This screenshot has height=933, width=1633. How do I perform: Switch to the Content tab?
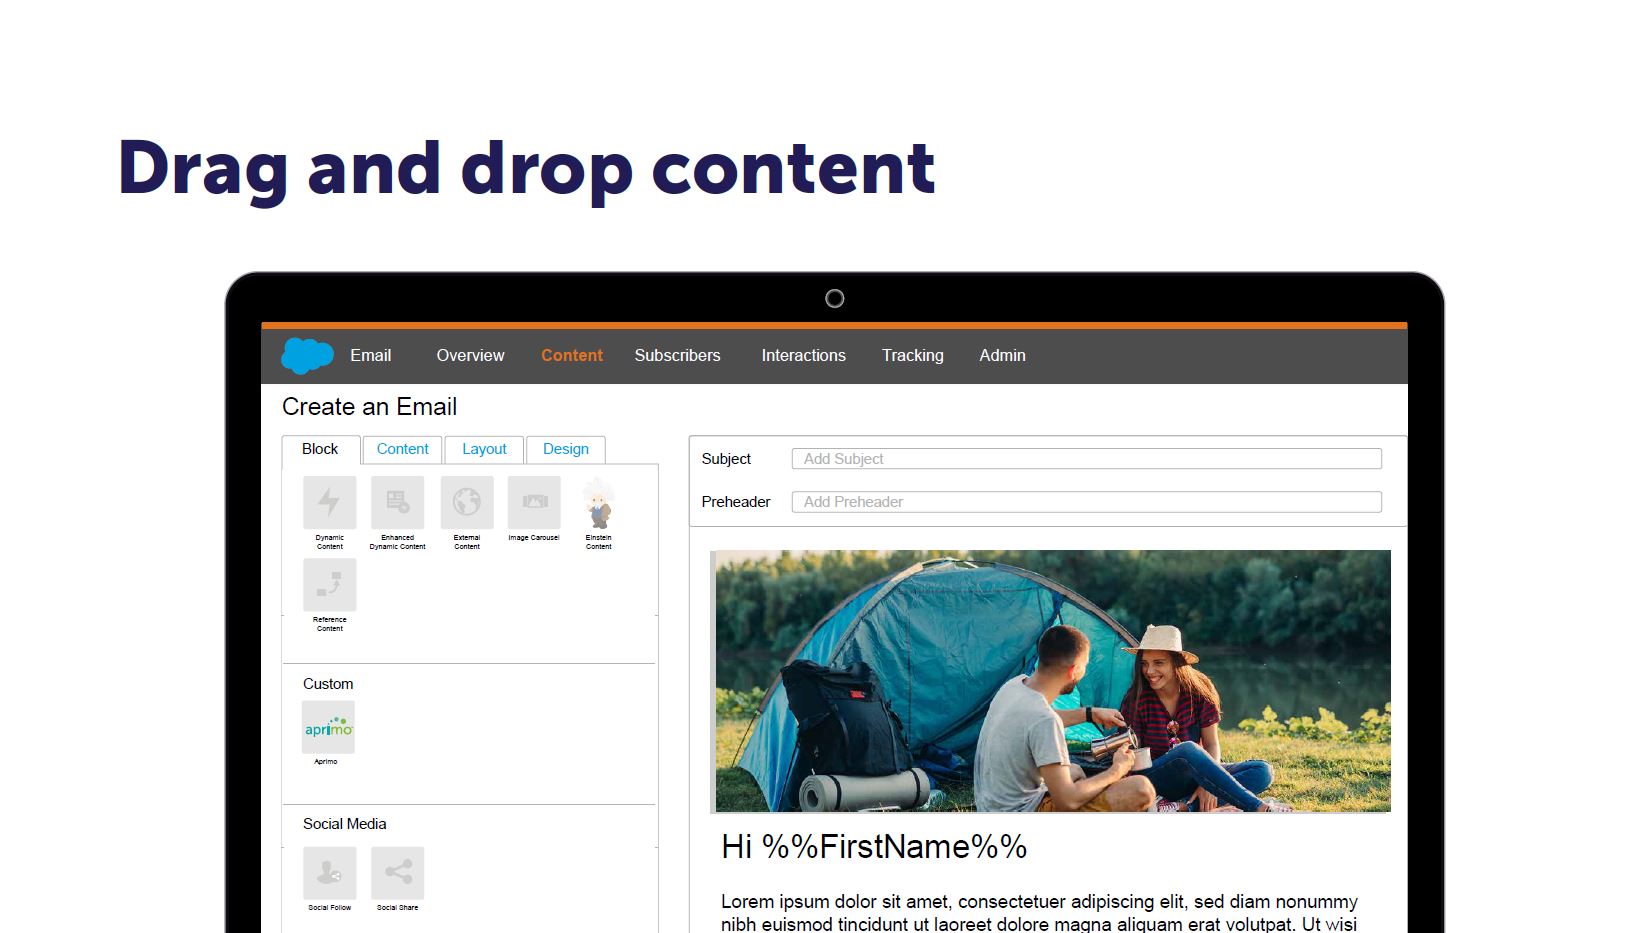(402, 449)
